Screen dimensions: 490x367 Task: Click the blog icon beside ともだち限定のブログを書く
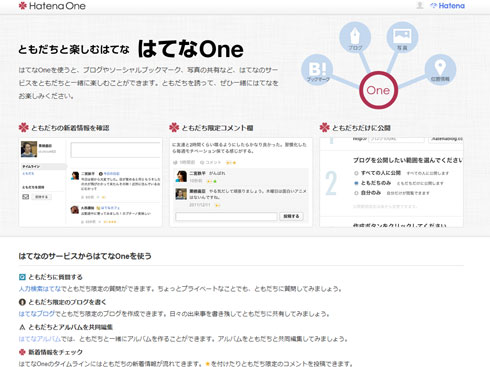(x=22, y=302)
